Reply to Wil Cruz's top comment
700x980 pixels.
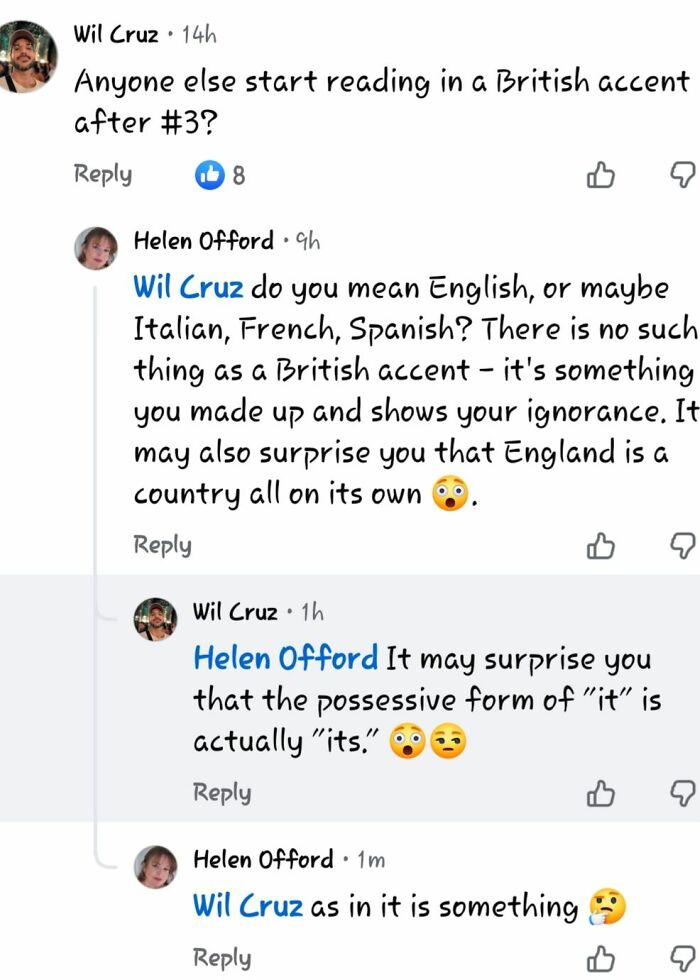(x=103, y=174)
